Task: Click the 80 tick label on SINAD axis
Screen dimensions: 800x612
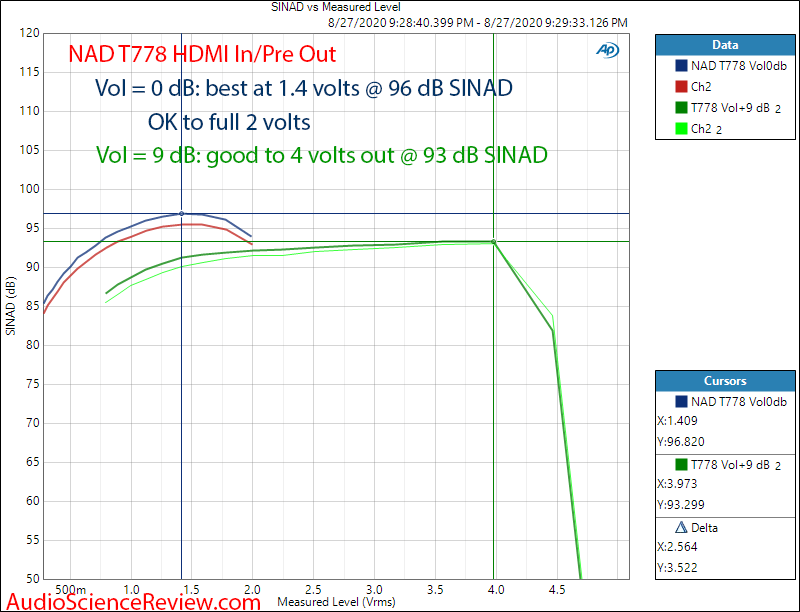Action: [33, 345]
